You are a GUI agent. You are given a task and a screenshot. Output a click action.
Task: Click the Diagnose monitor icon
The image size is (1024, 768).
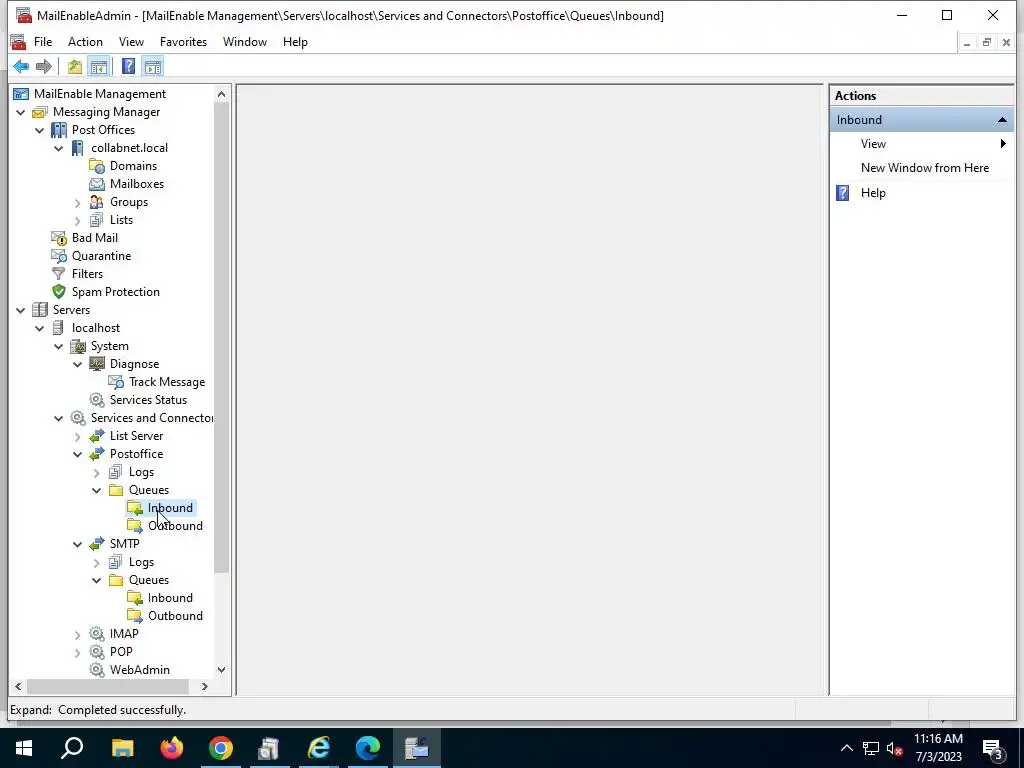coord(97,364)
